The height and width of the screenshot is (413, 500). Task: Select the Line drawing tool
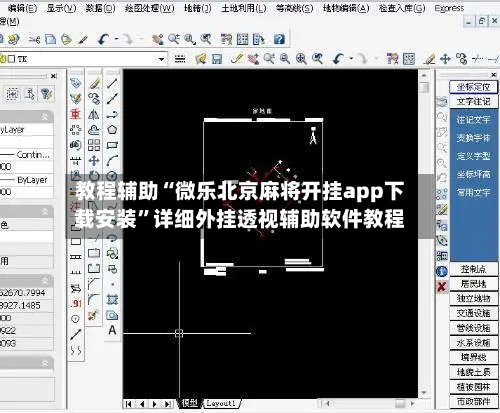tap(112, 84)
